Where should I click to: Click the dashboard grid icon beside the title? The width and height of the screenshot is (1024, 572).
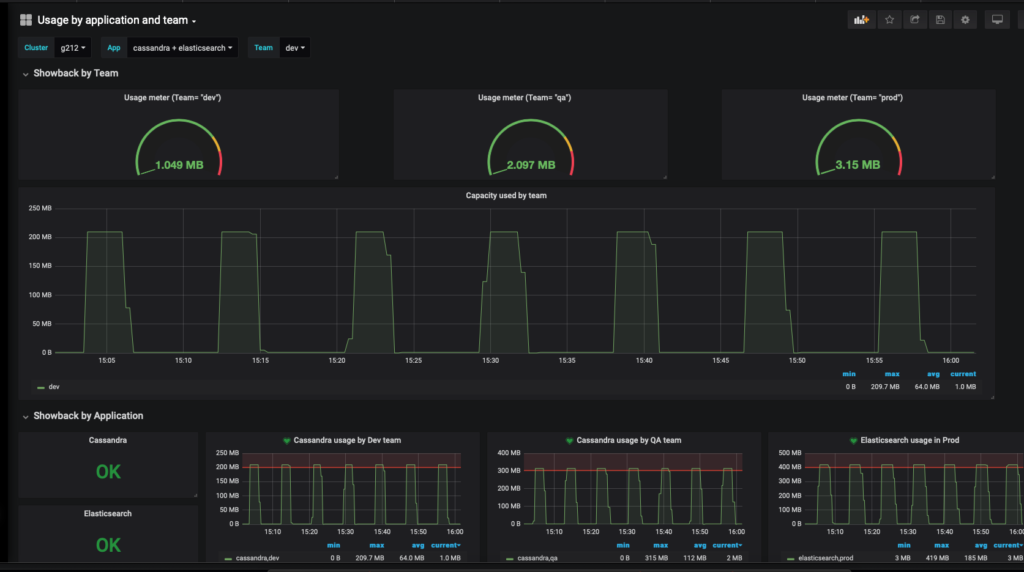point(26,20)
